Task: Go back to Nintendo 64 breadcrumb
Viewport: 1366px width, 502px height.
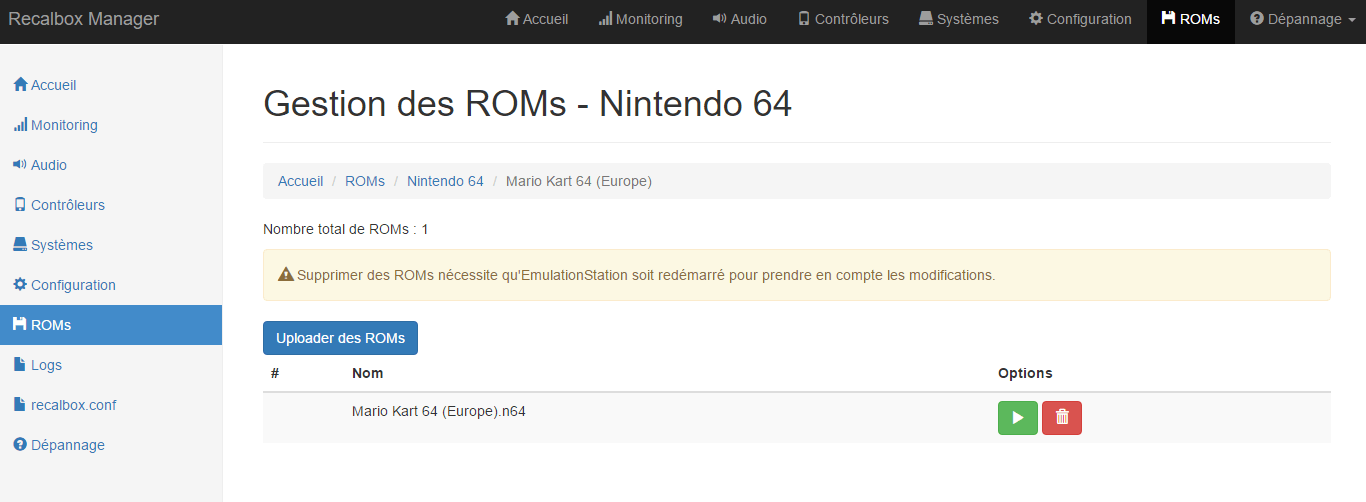Action: tap(445, 181)
